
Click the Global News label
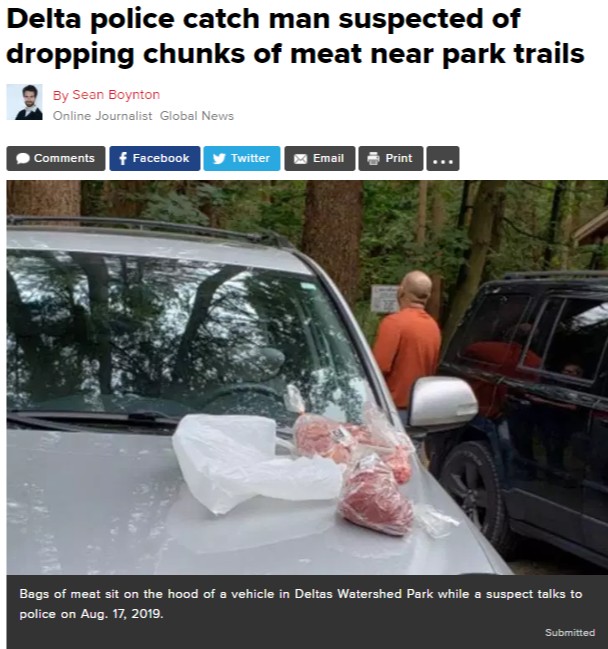197,116
